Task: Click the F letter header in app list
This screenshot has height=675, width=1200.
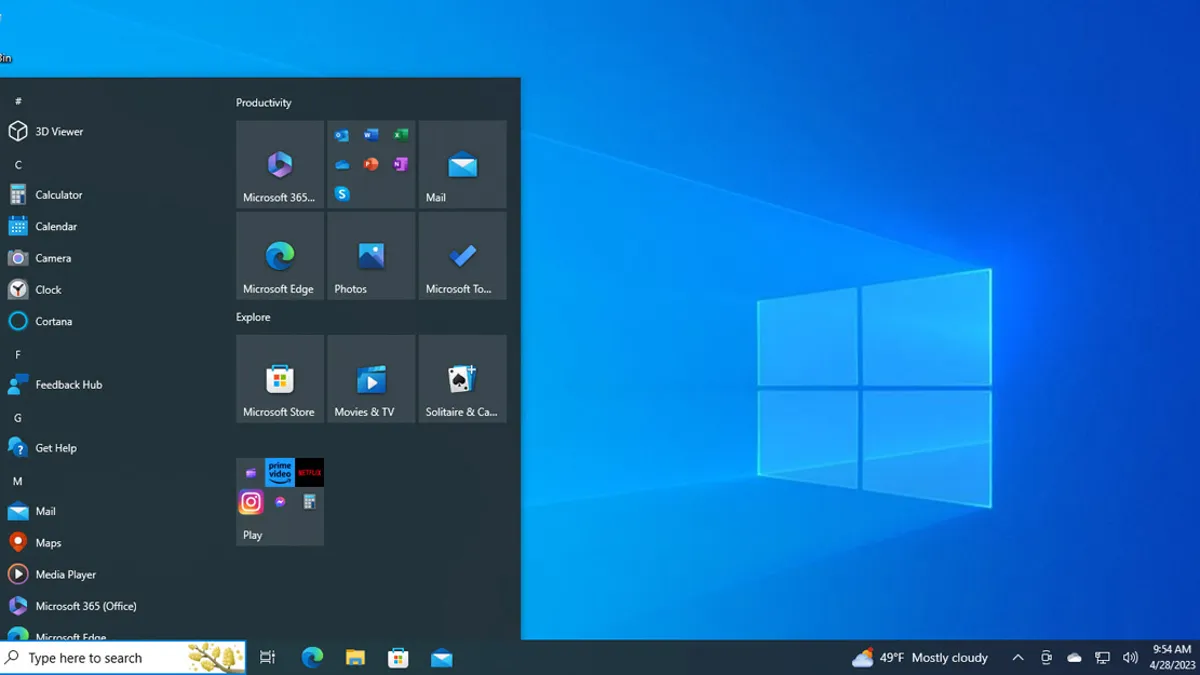Action: (x=18, y=354)
